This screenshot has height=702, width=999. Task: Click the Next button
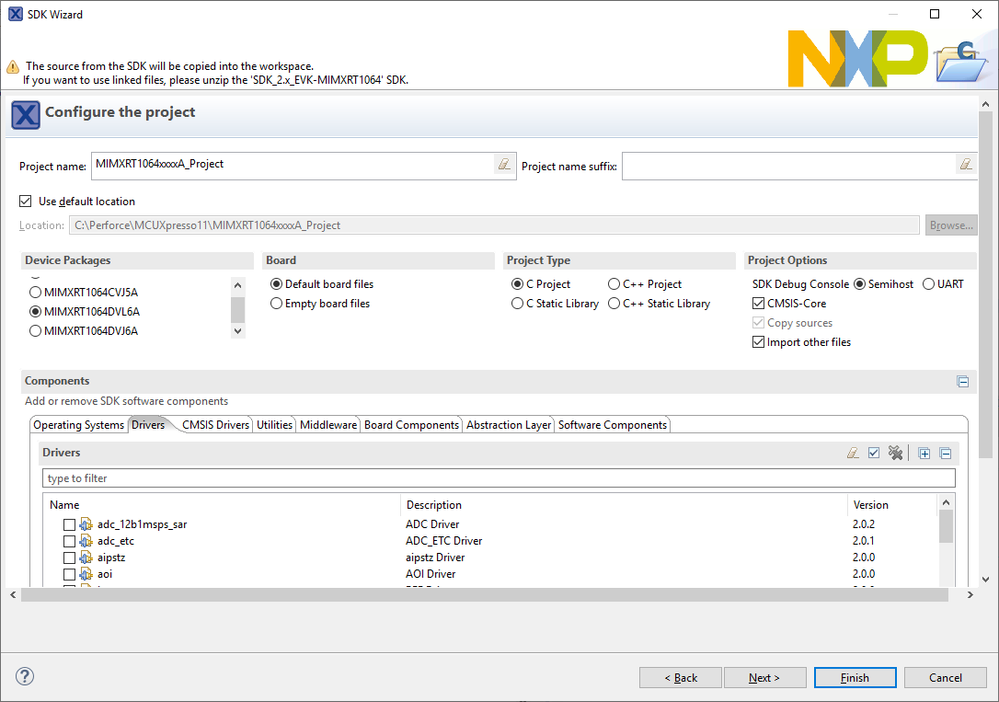(x=765, y=678)
